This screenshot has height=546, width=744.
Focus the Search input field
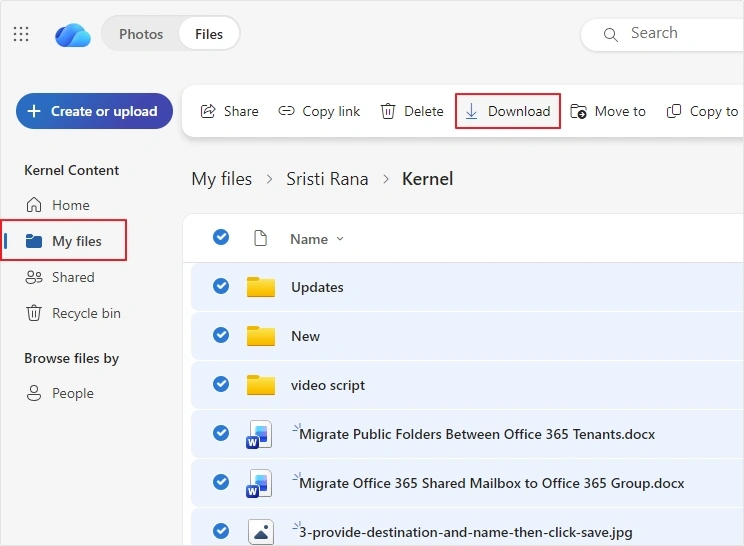click(x=664, y=34)
